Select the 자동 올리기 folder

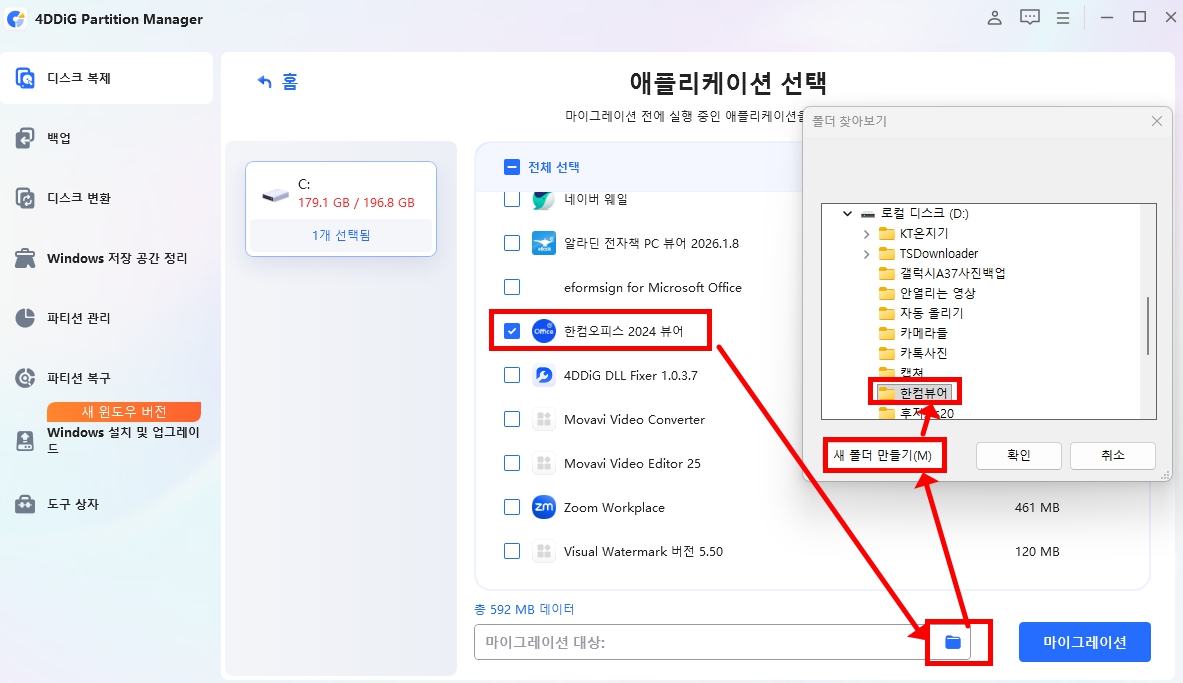coord(931,312)
